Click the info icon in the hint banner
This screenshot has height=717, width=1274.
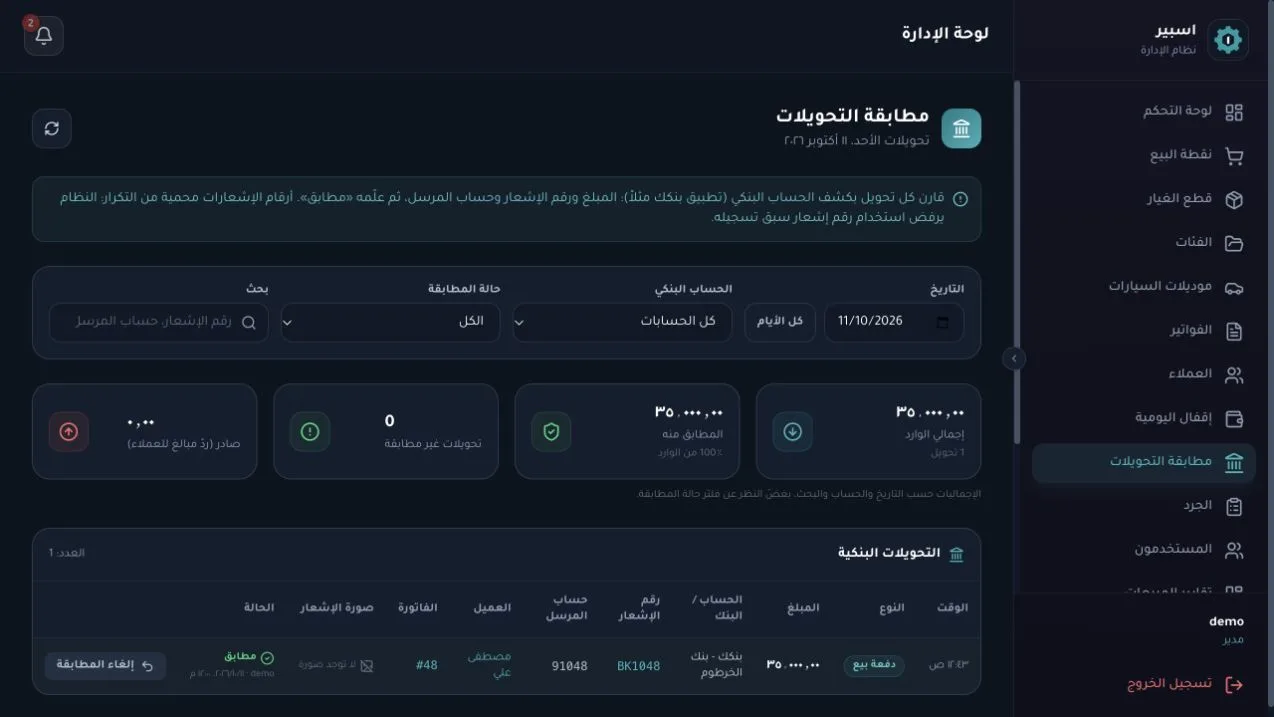960,199
